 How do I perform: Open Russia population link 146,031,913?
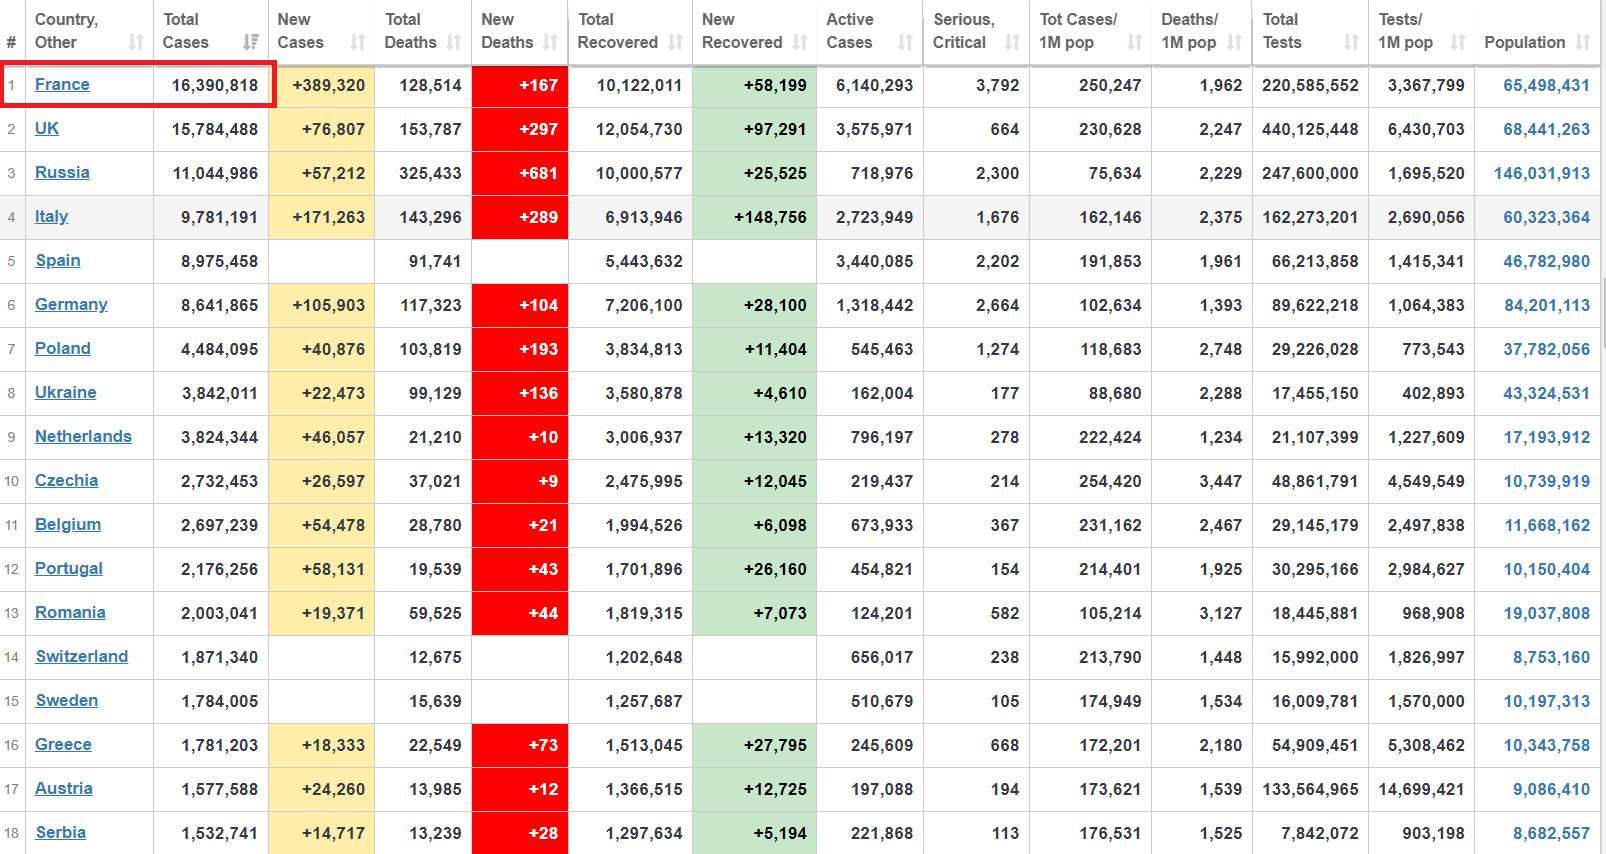[1542, 173]
